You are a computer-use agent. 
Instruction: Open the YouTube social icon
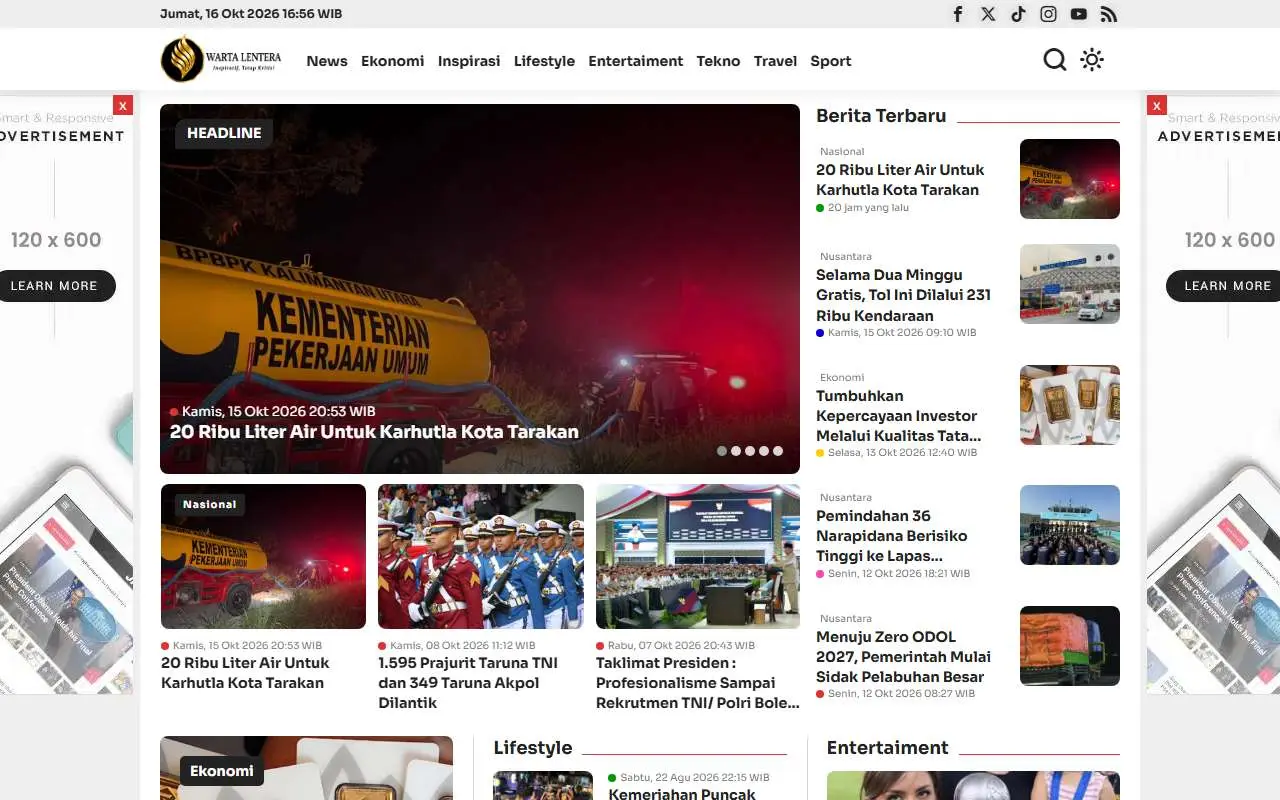(1078, 14)
